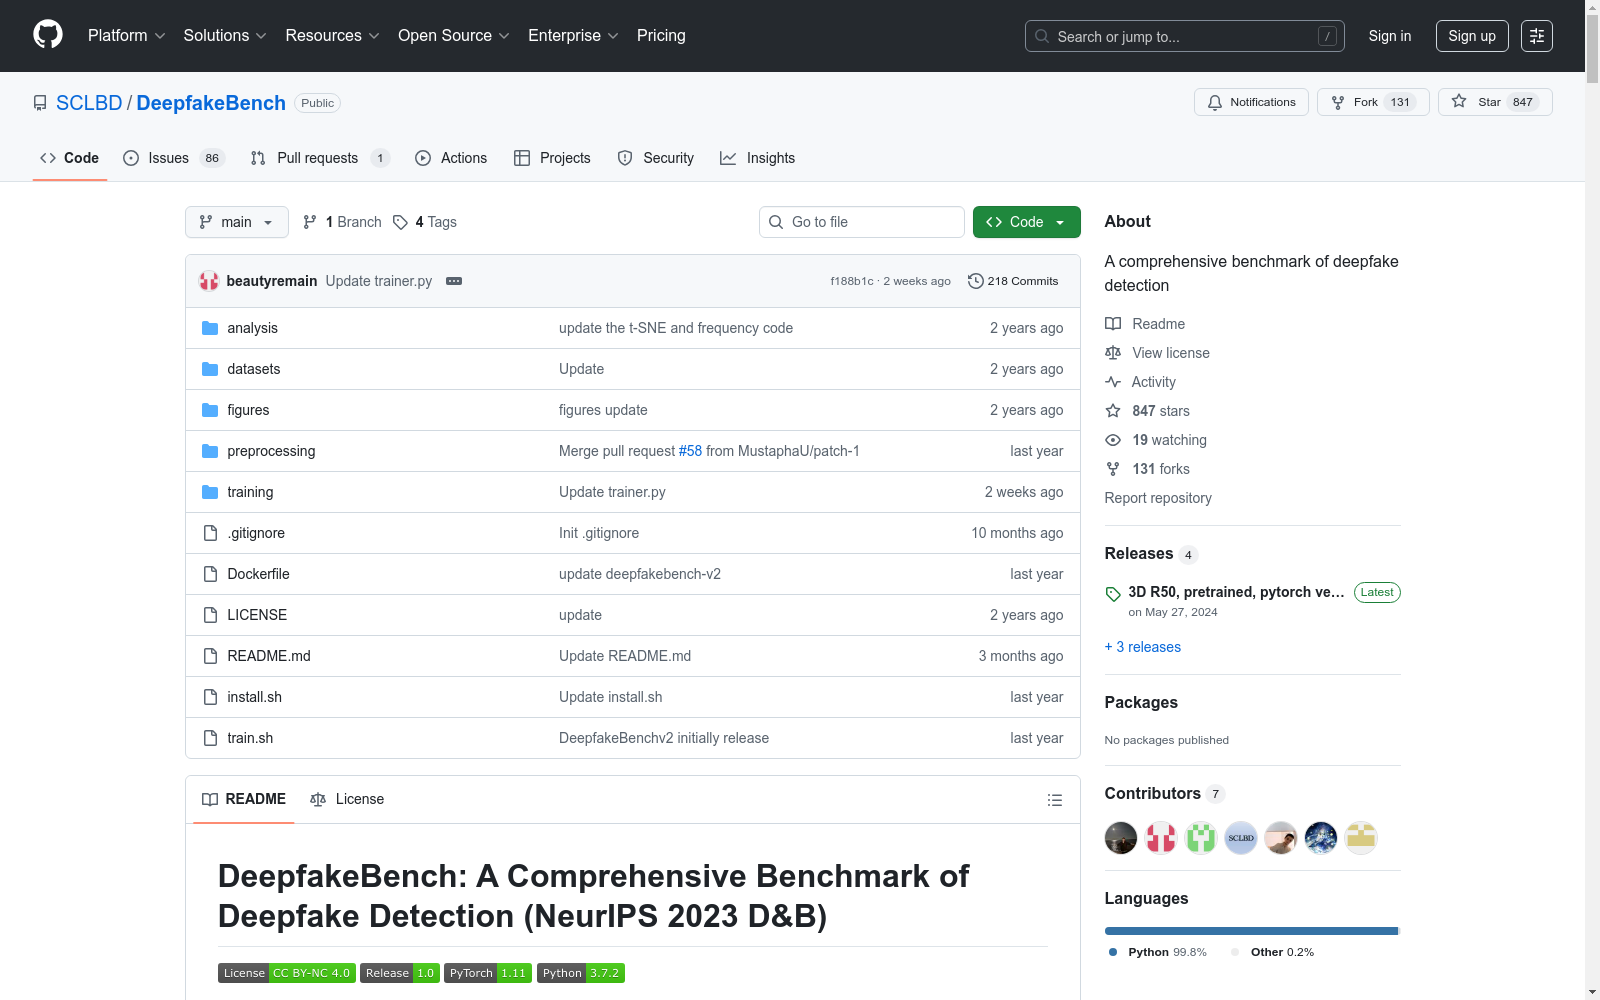Open the datasets folder

(253, 369)
